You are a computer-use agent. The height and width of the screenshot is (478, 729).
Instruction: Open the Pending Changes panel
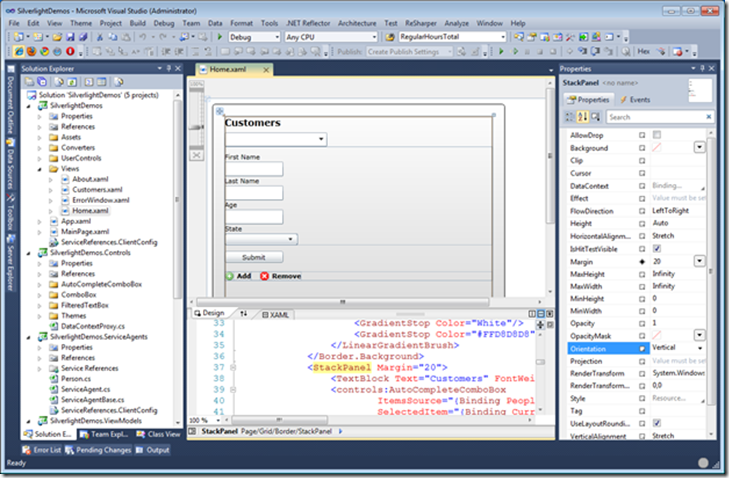98,450
